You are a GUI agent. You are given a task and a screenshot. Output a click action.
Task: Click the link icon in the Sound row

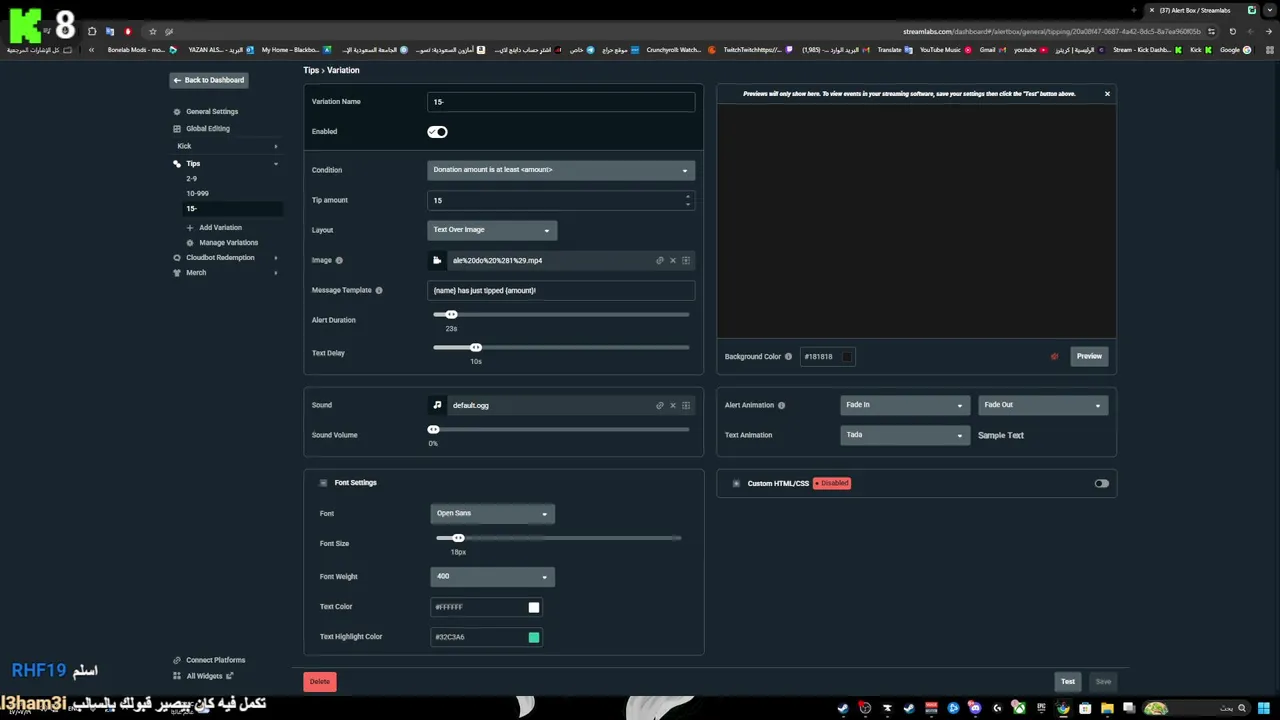coord(660,406)
